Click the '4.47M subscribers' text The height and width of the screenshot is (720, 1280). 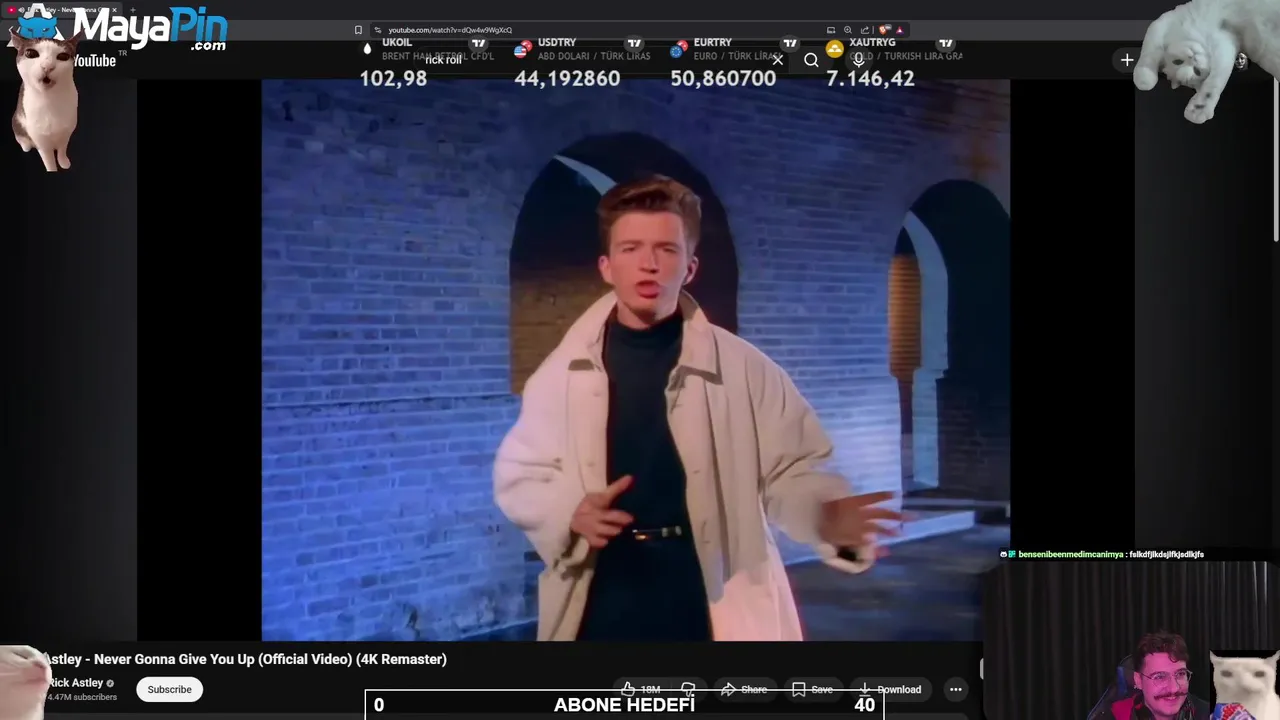[82, 697]
